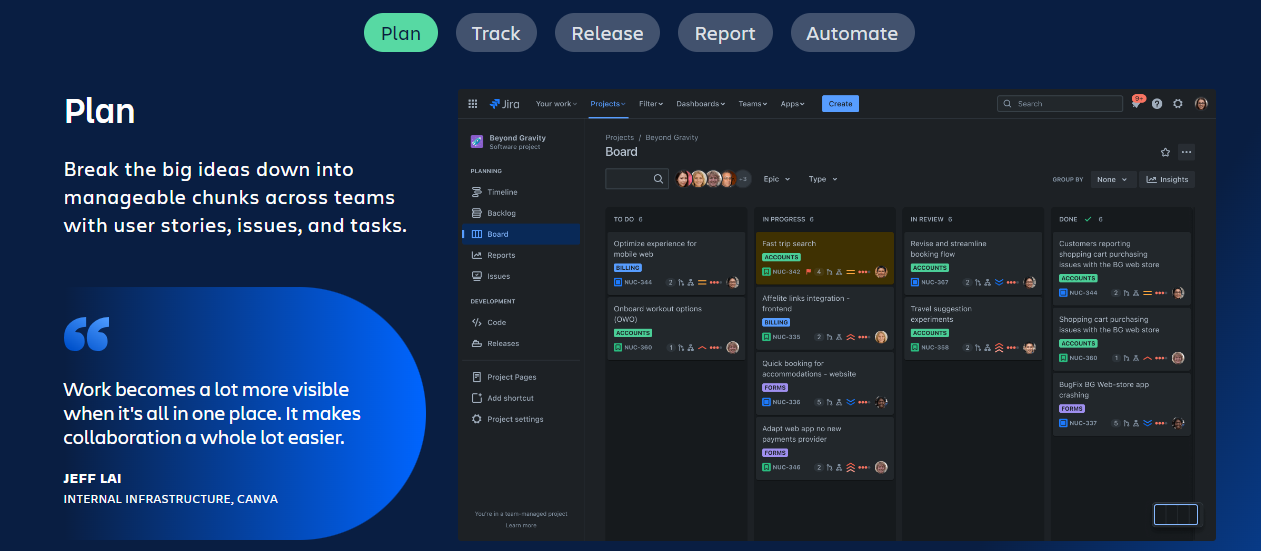Viewport: 1261px width, 551px height.
Task: Star the board with the star icon
Action: pyautogui.click(x=1165, y=152)
